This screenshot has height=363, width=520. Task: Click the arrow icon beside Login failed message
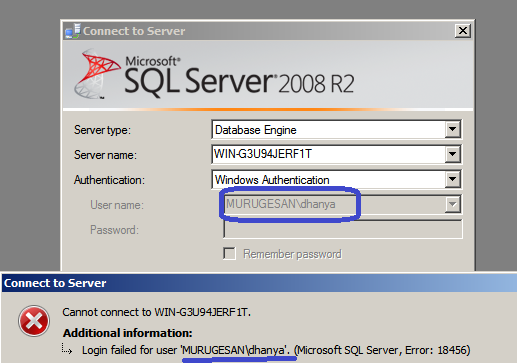click(67, 349)
